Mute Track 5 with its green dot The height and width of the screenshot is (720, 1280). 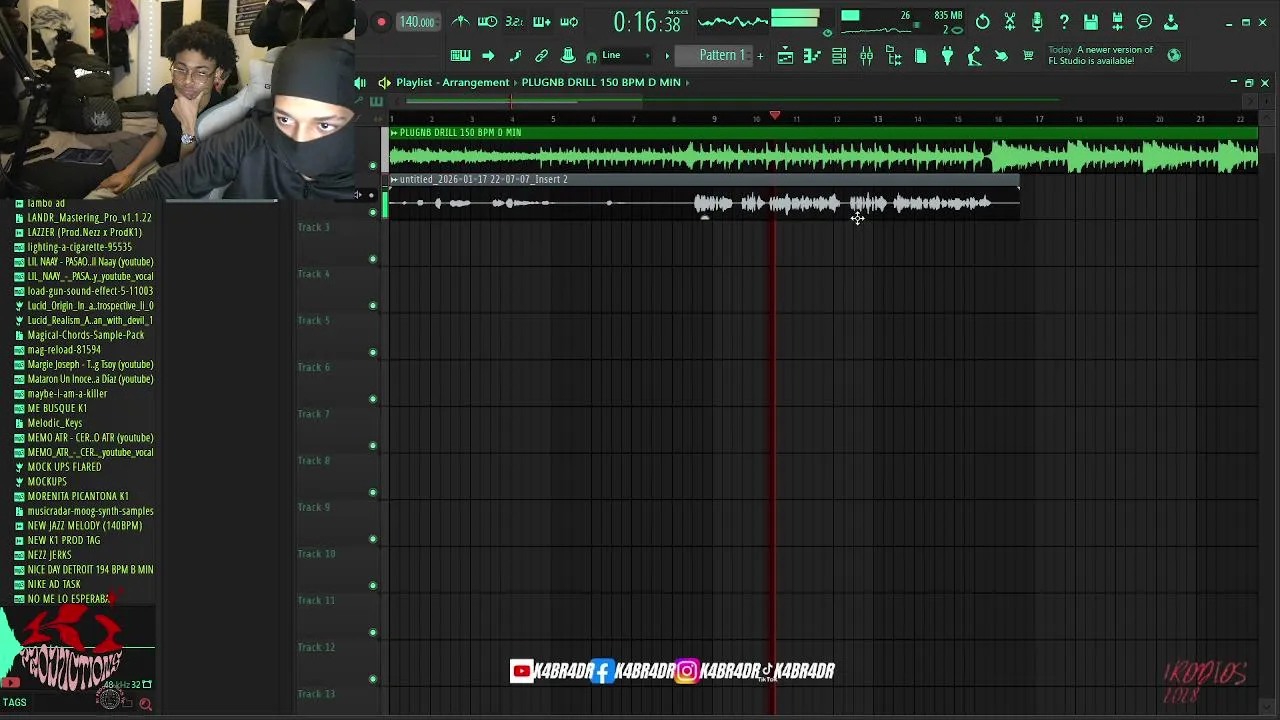(373, 352)
